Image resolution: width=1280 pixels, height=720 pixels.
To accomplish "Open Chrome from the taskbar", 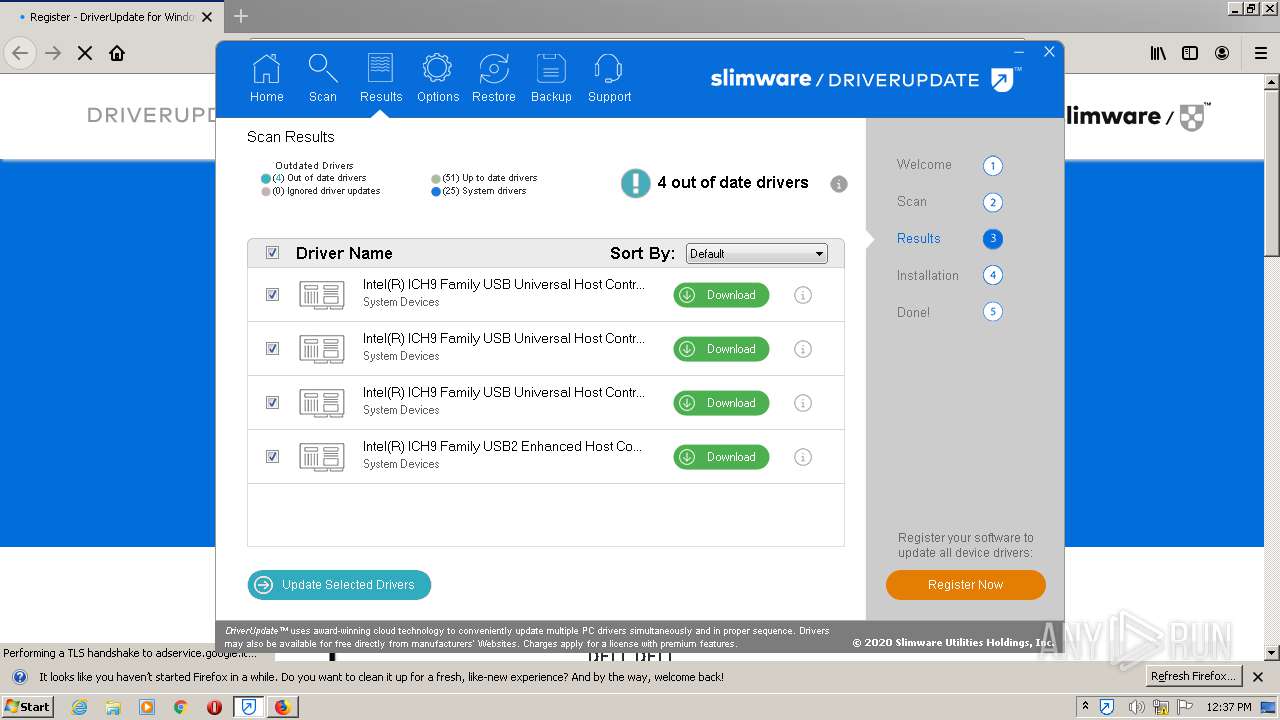I will click(x=180, y=707).
